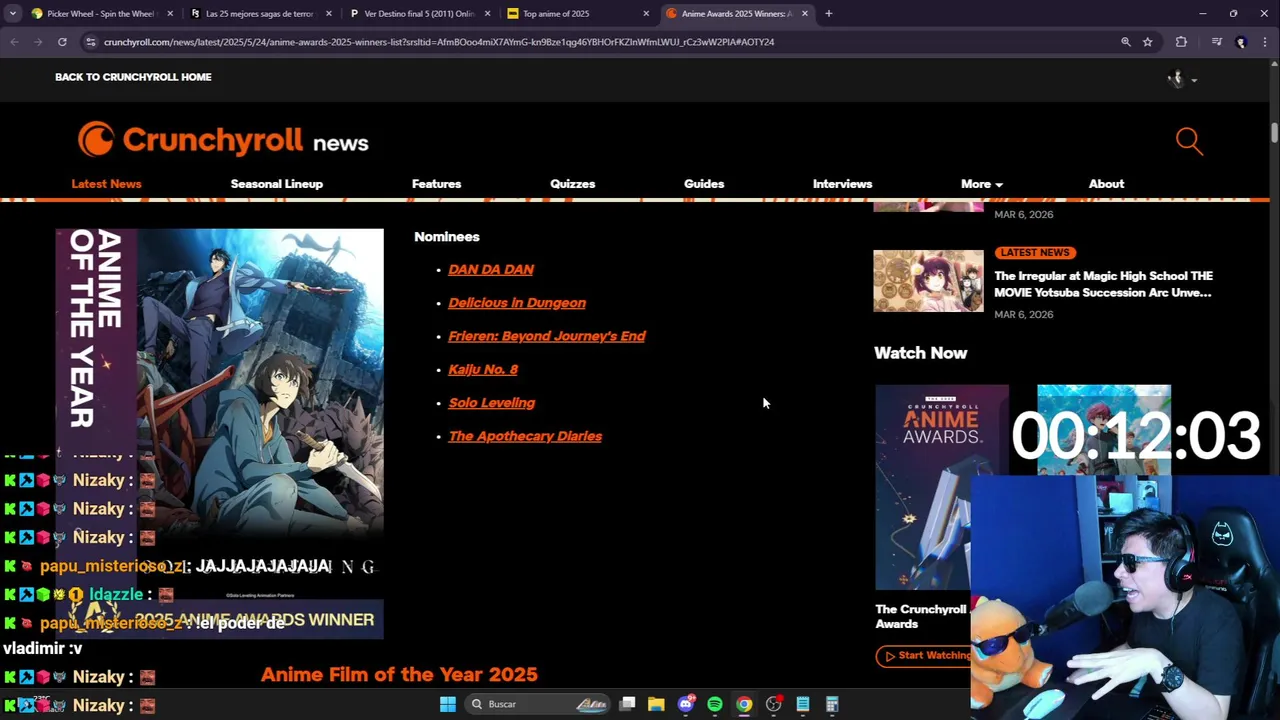
Task: Open The Apothecary Diaries nominee link
Action: point(525,436)
